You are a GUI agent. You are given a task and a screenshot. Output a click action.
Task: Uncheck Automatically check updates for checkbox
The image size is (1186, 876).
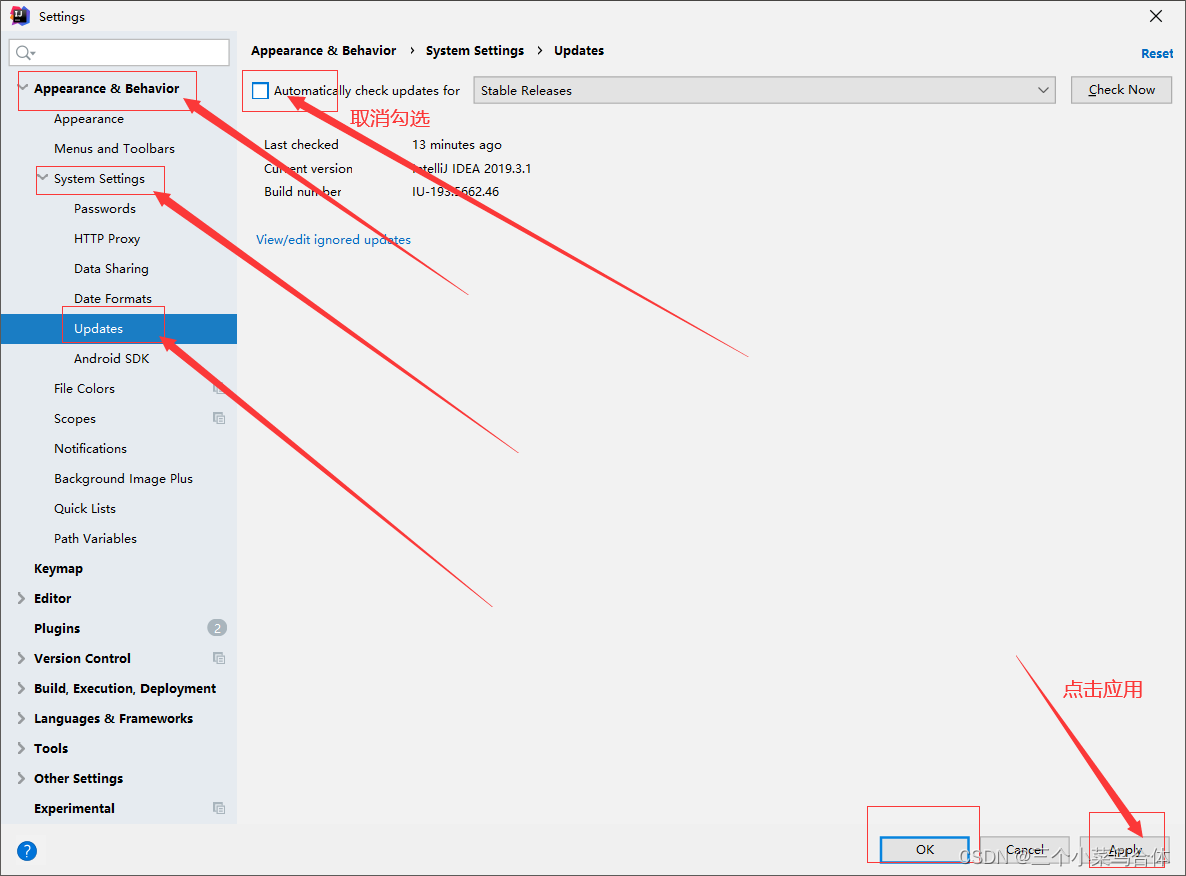[x=260, y=91]
